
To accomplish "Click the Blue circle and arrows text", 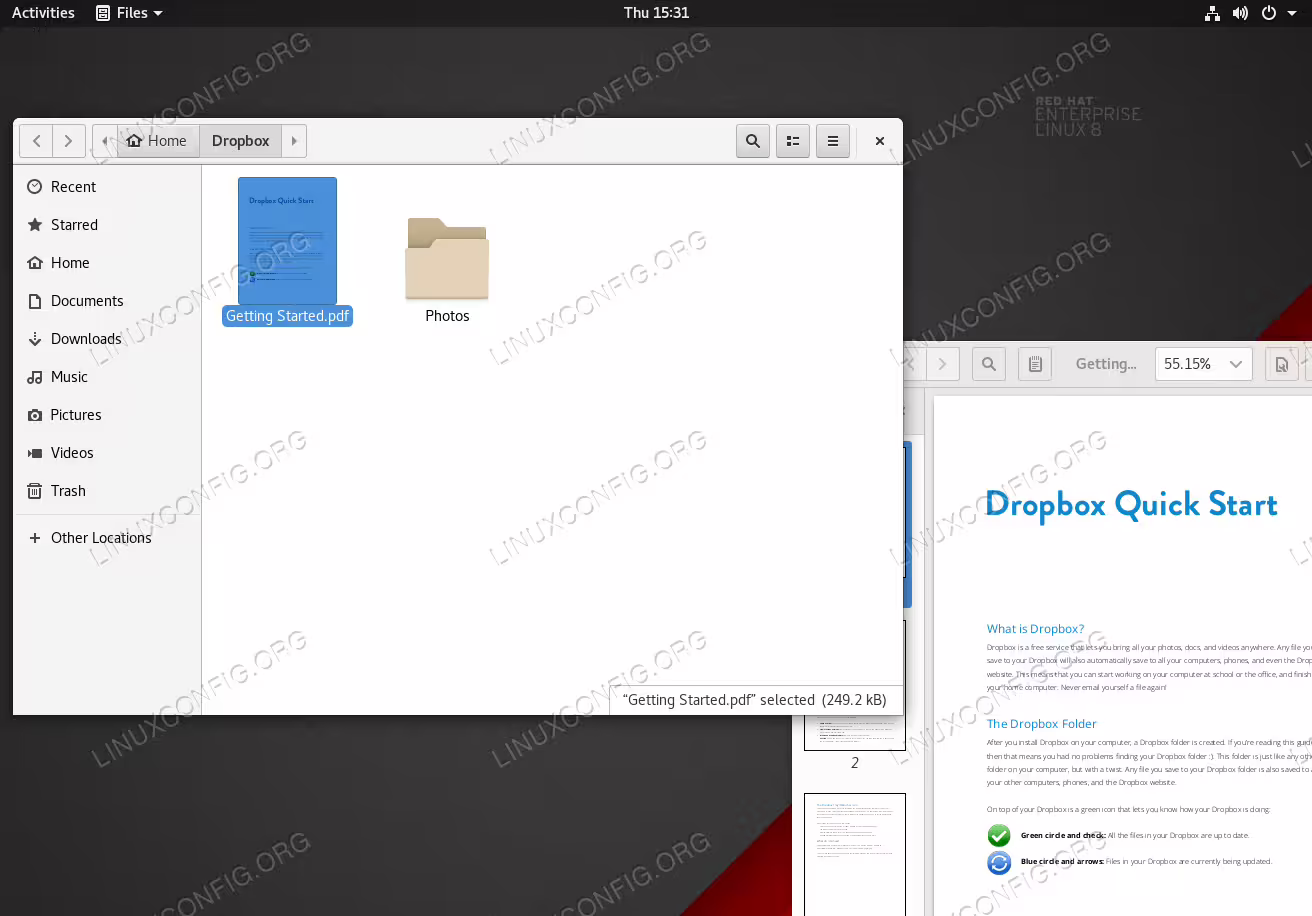I will pos(1062,861).
